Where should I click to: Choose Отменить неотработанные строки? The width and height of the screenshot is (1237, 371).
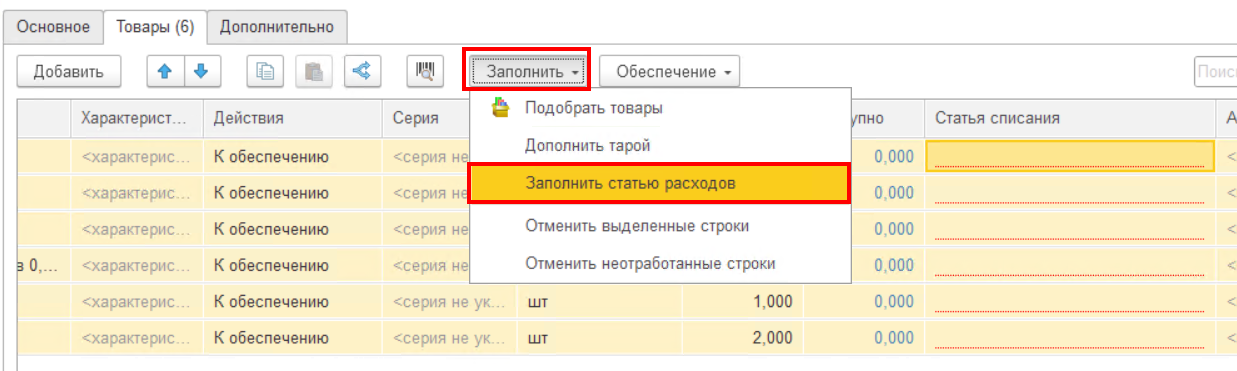coord(650,264)
